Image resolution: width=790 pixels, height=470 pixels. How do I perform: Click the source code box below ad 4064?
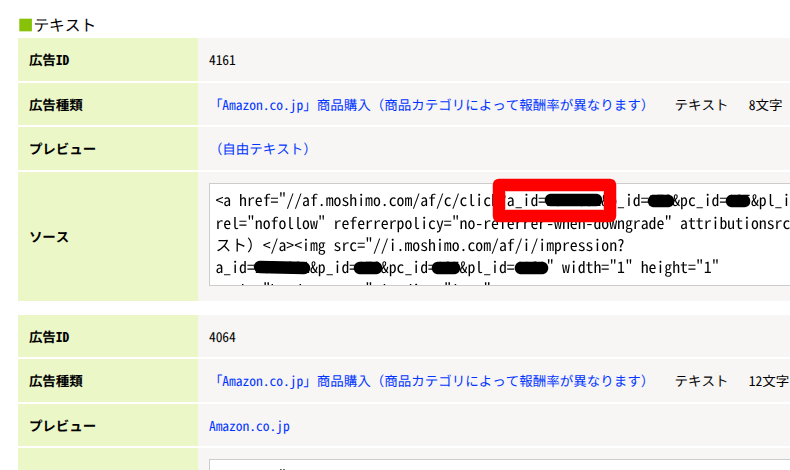click(x=499, y=464)
